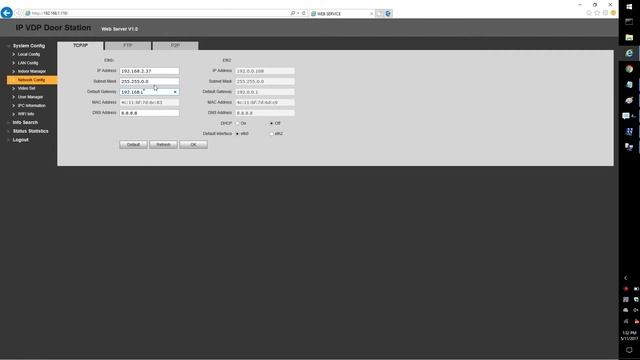The image size is (640, 360).
Task: Launch Google Chrome from the taskbar
Action: pyautogui.click(x=629, y=69)
